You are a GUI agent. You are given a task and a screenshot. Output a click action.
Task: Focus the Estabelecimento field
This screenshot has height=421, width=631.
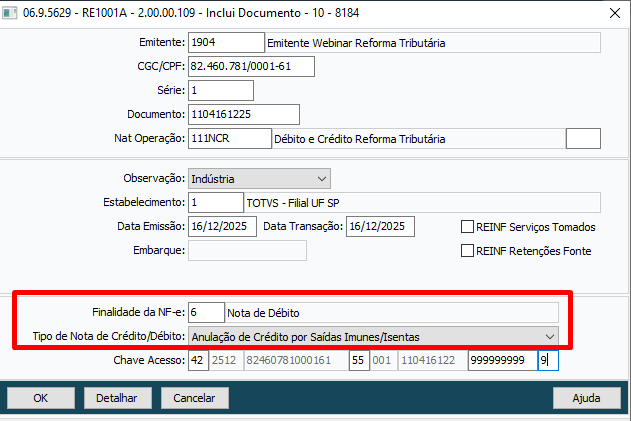tap(216, 202)
